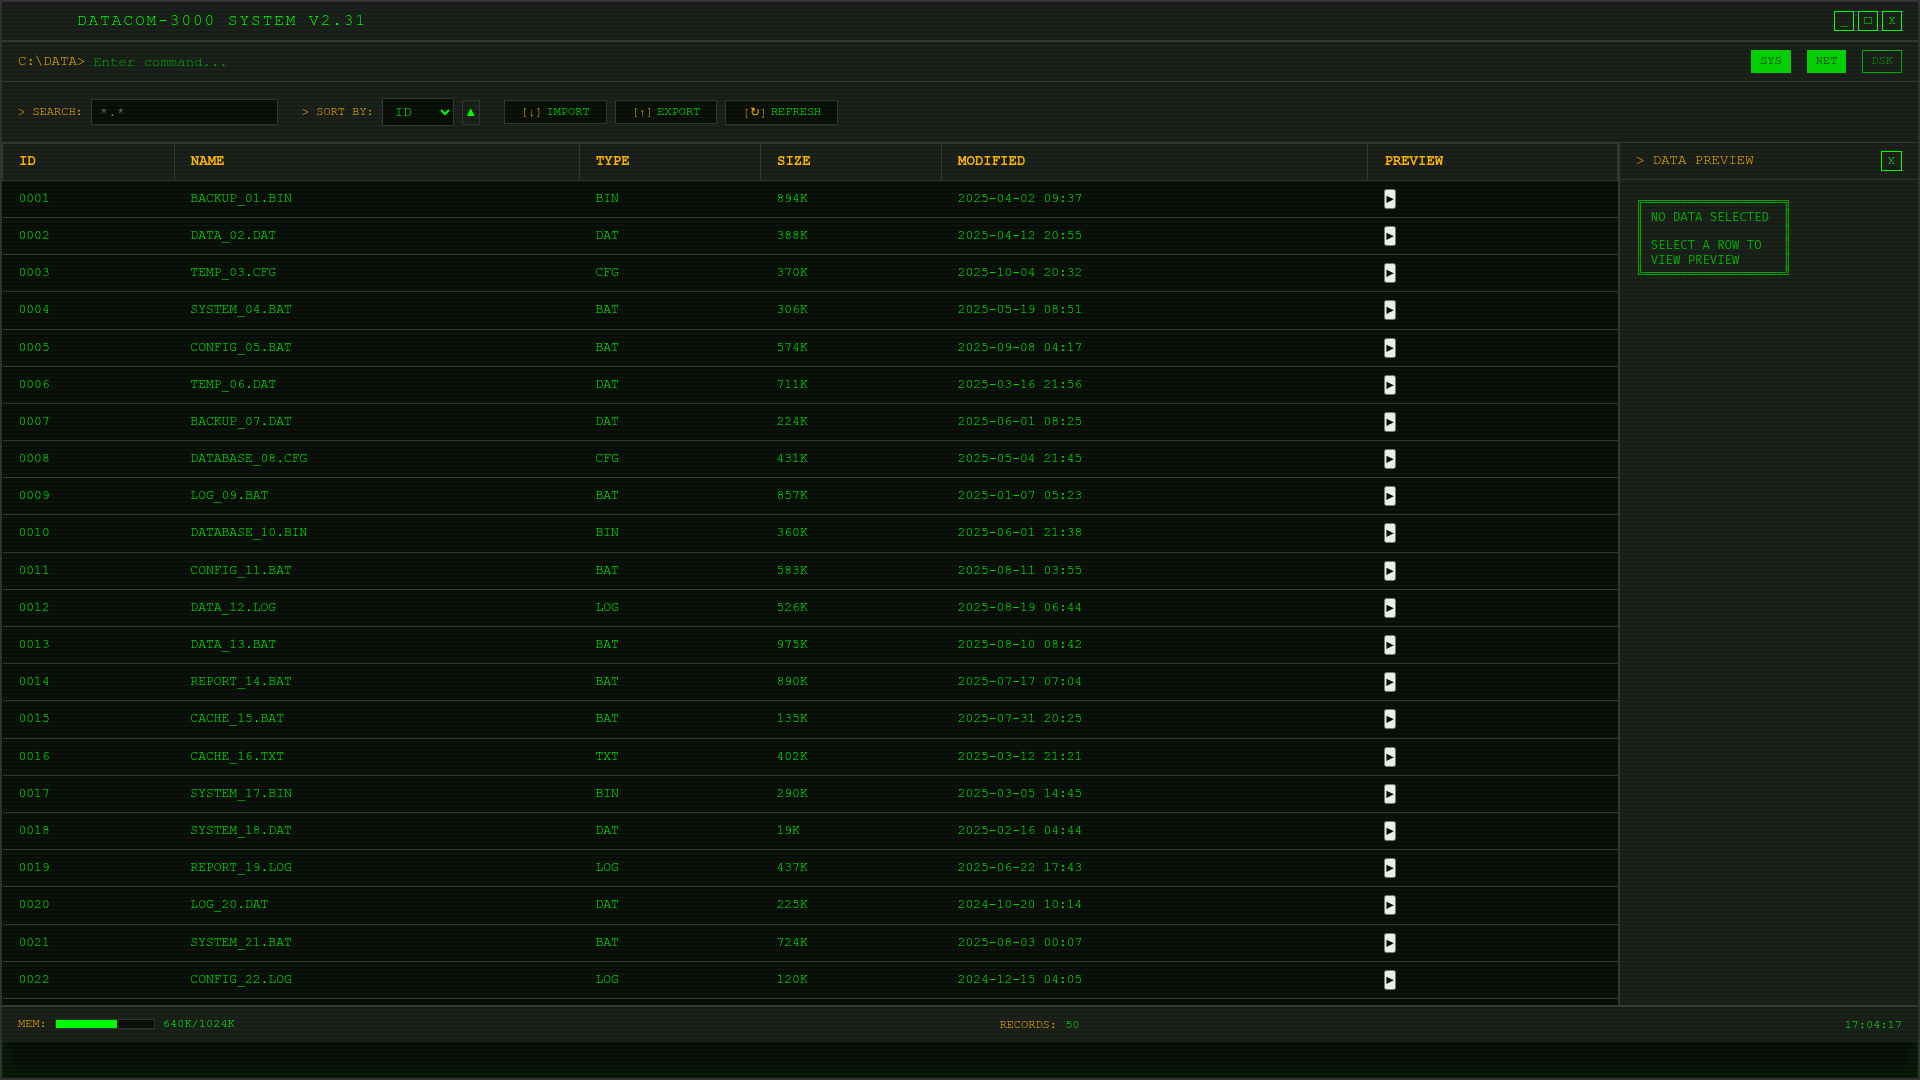Sort by MODIFIED column header

coord(990,161)
